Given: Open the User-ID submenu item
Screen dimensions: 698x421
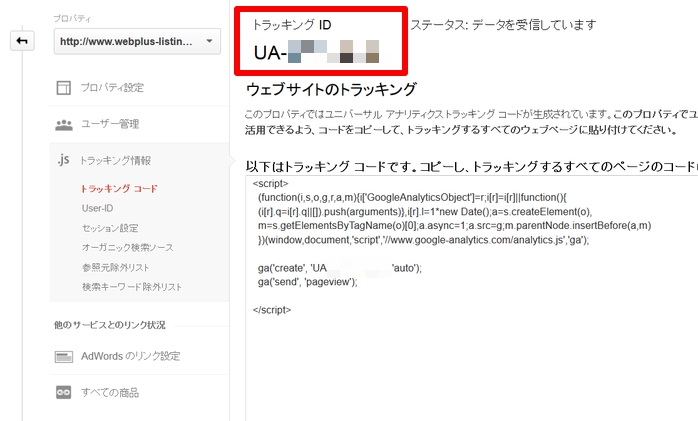Looking at the screenshot, I should (x=97, y=208).
